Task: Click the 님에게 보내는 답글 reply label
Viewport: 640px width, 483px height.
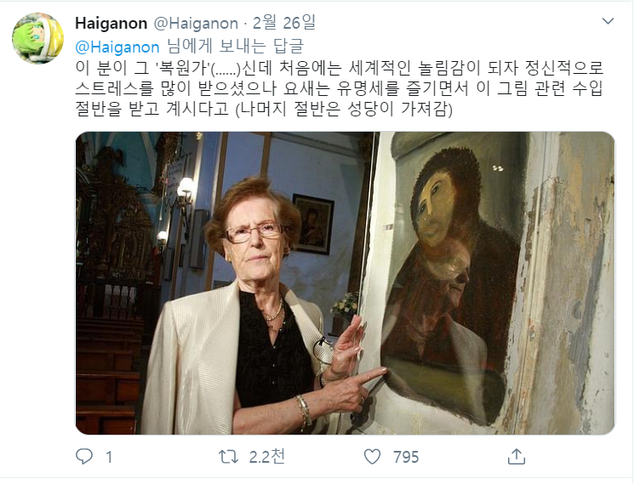Action: [236, 47]
